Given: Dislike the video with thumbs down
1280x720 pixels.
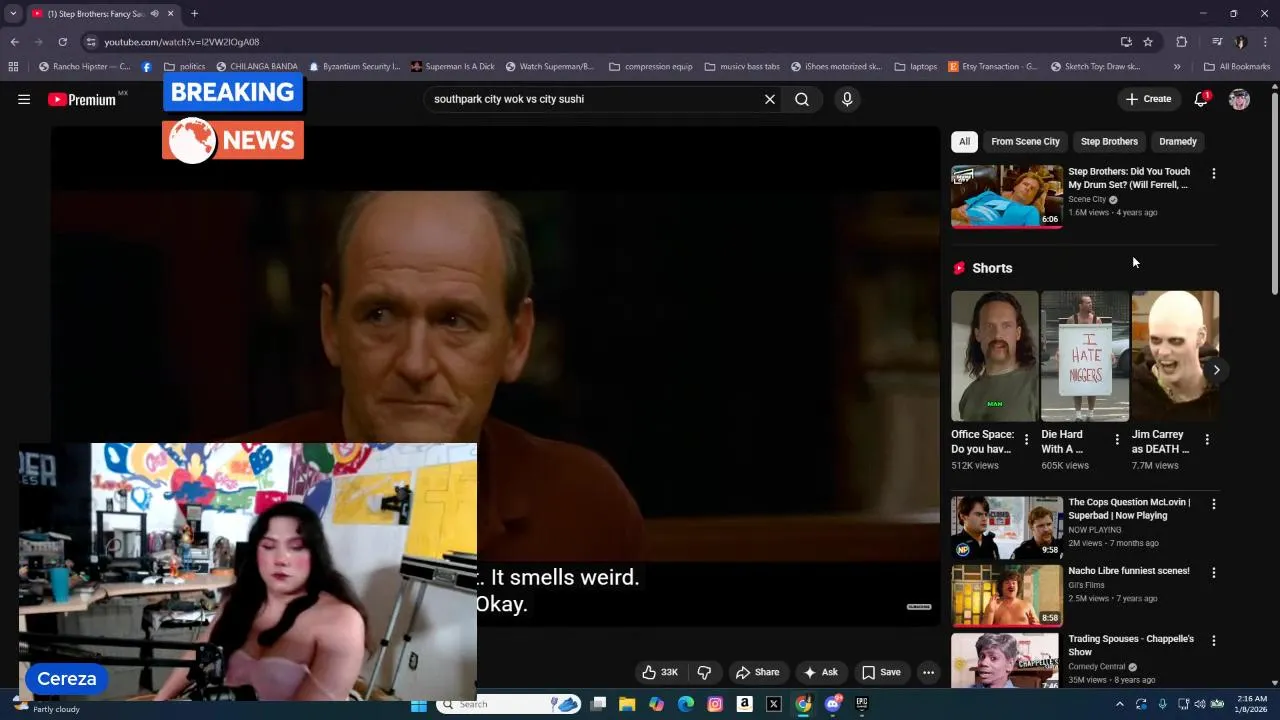Looking at the screenshot, I should coord(704,672).
